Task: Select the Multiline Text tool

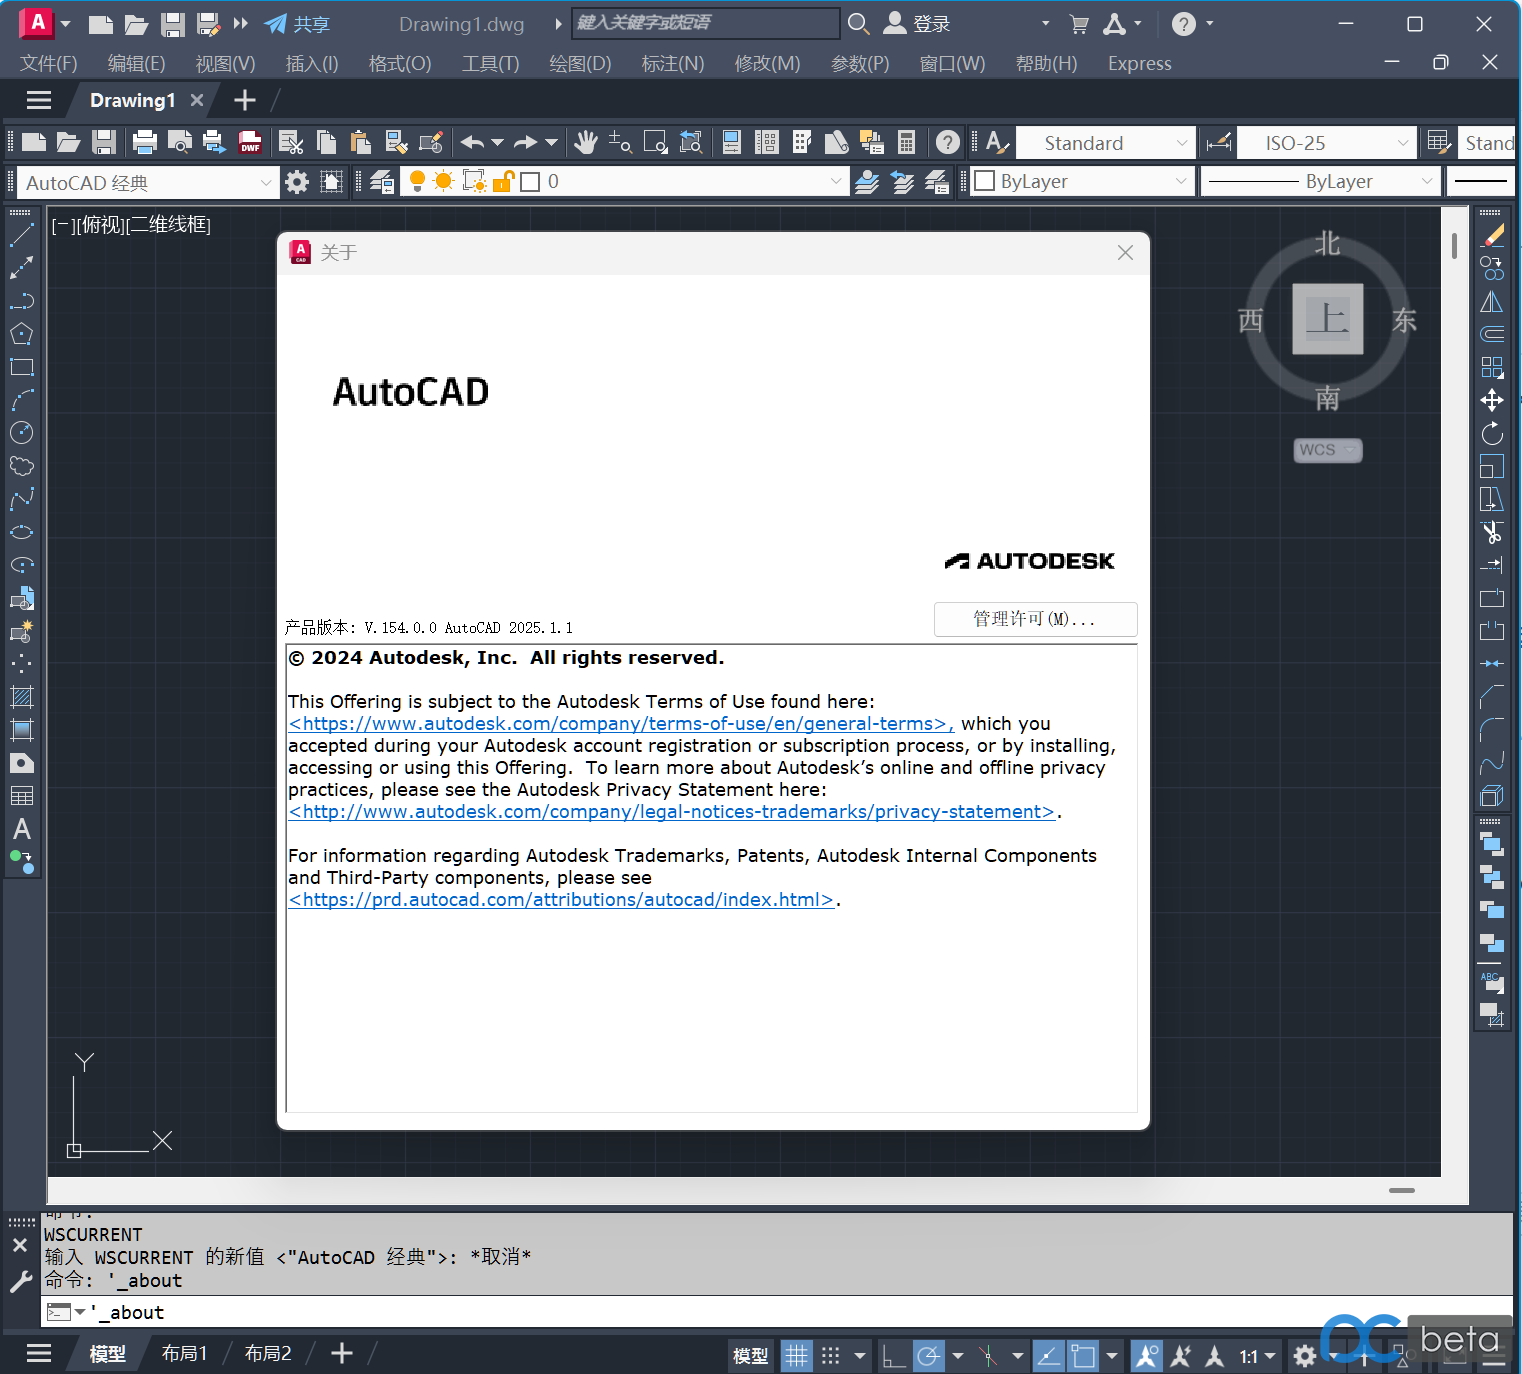Action: (22, 829)
